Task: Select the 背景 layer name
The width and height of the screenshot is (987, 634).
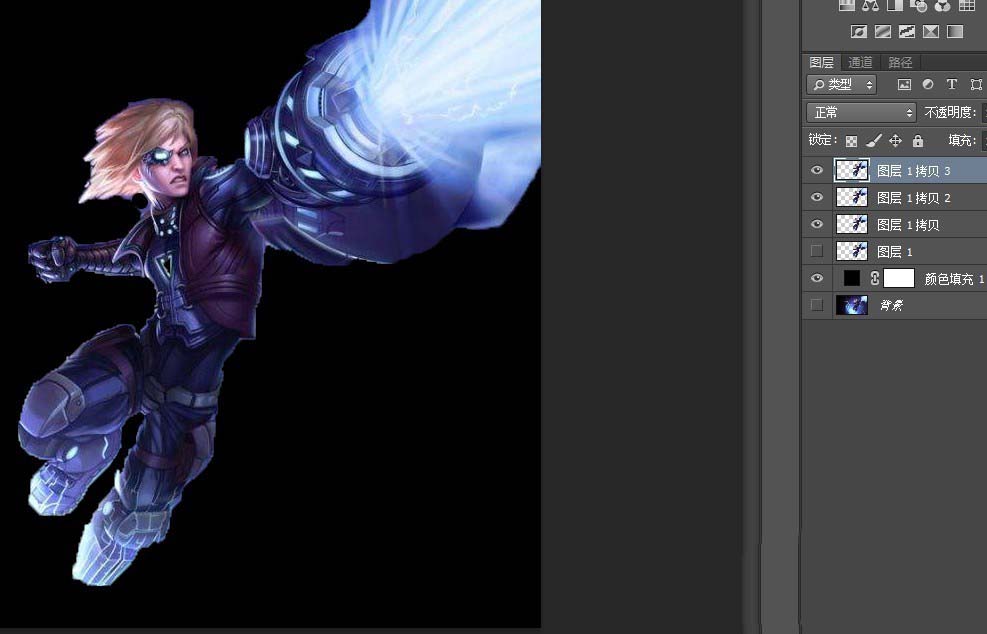Action: click(x=891, y=305)
